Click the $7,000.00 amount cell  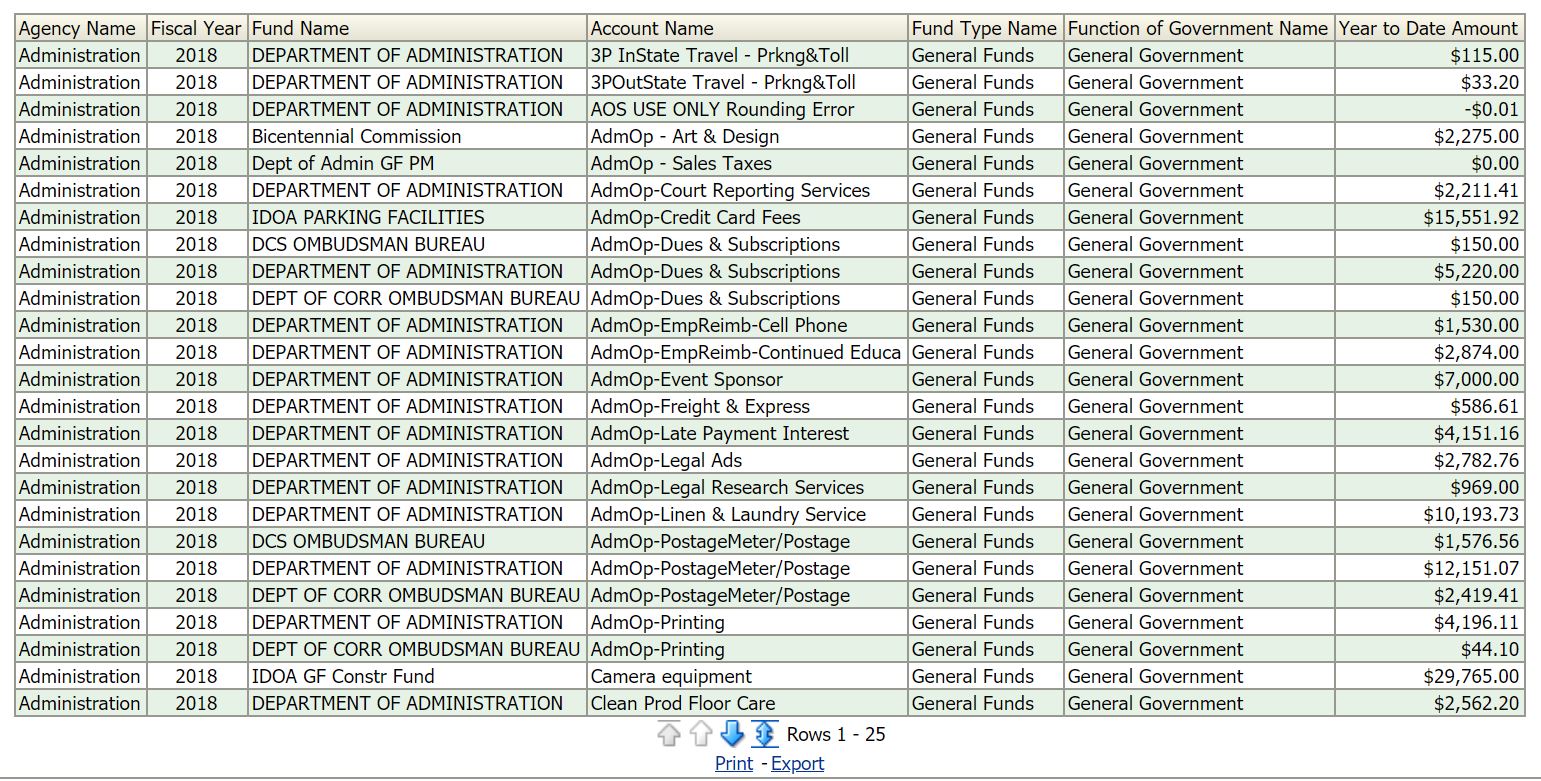coord(1429,379)
